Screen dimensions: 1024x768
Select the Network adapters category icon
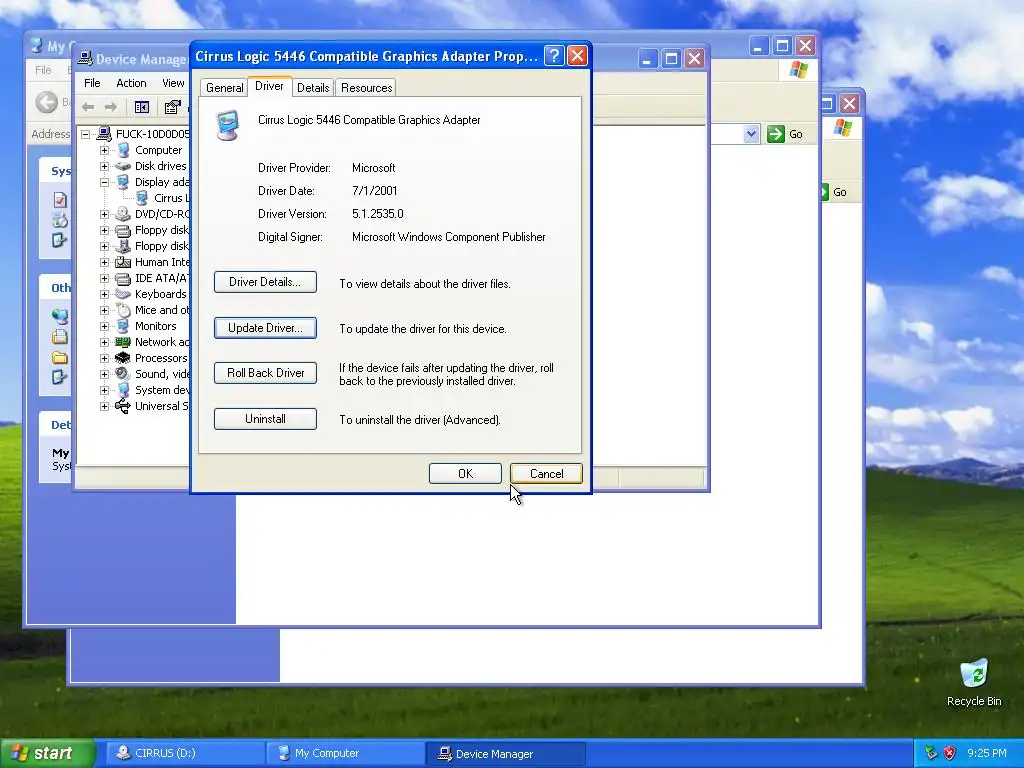tap(123, 342)
